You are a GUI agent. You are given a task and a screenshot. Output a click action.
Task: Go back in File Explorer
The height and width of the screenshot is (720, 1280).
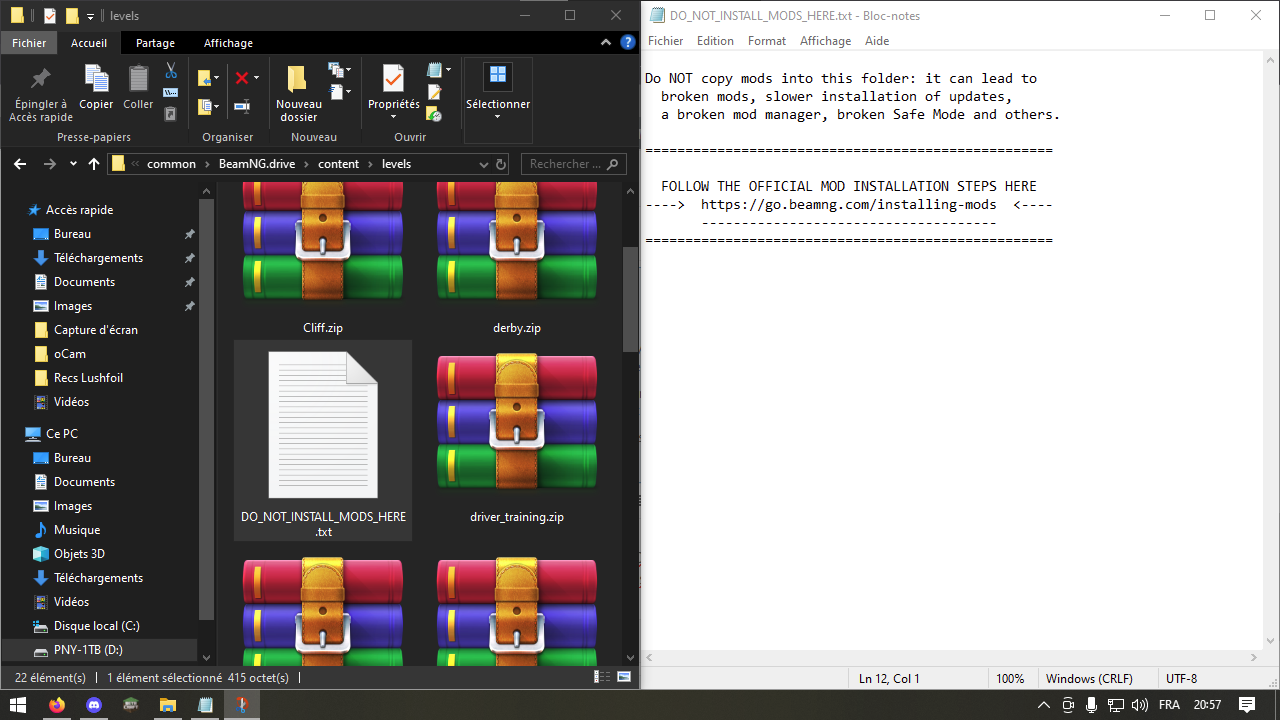(20, 164)
